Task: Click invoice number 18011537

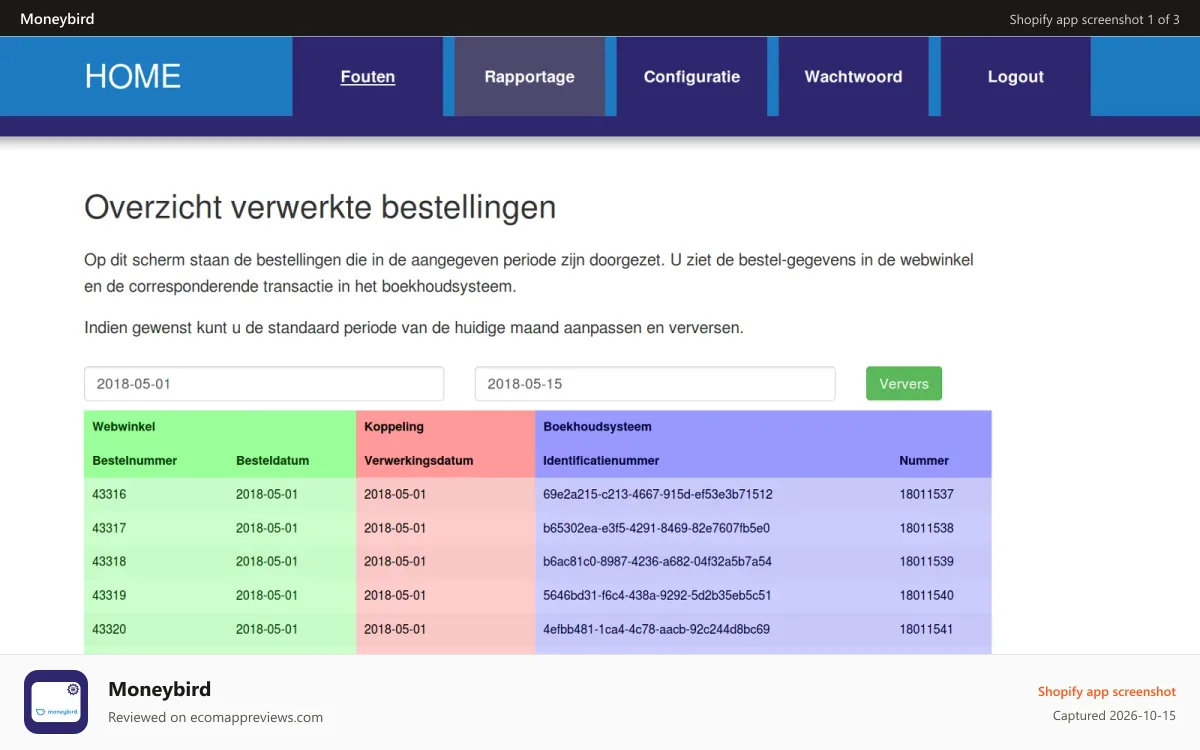Action: coord(926,494)
